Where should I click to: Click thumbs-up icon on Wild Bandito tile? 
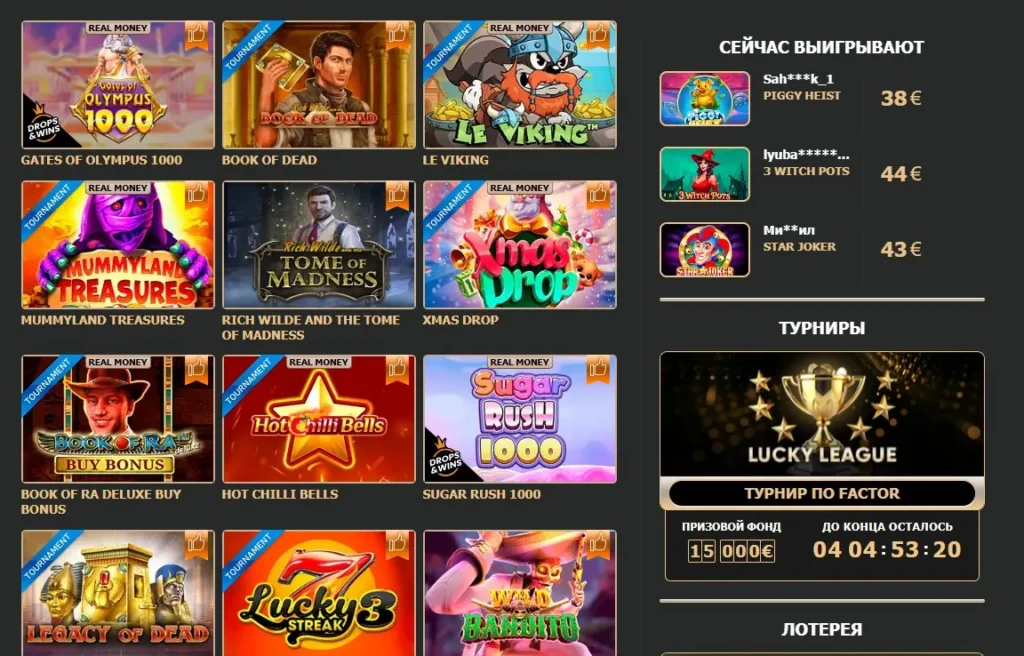[x=598, y=544]
